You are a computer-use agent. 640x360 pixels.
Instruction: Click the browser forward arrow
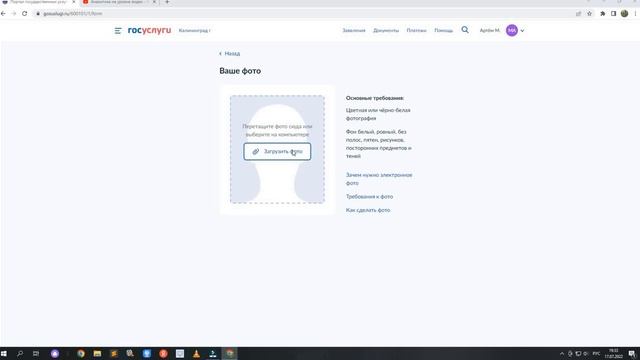coord(14,13)
